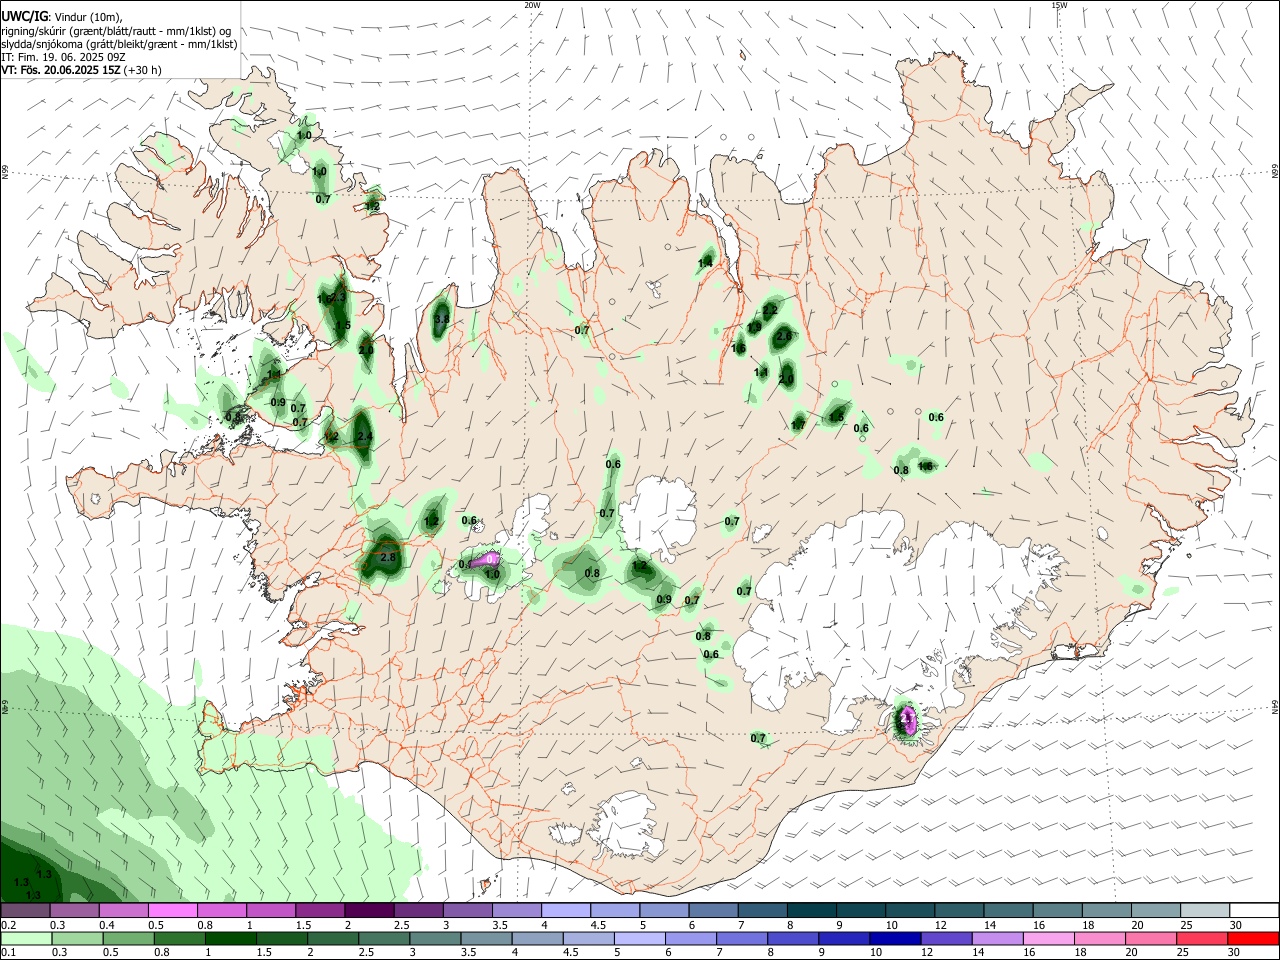The width and height of the screenshot is (1280, 960).
Task: Pick the 2.2 precipitation value on the map
Action: click(770, 311)
